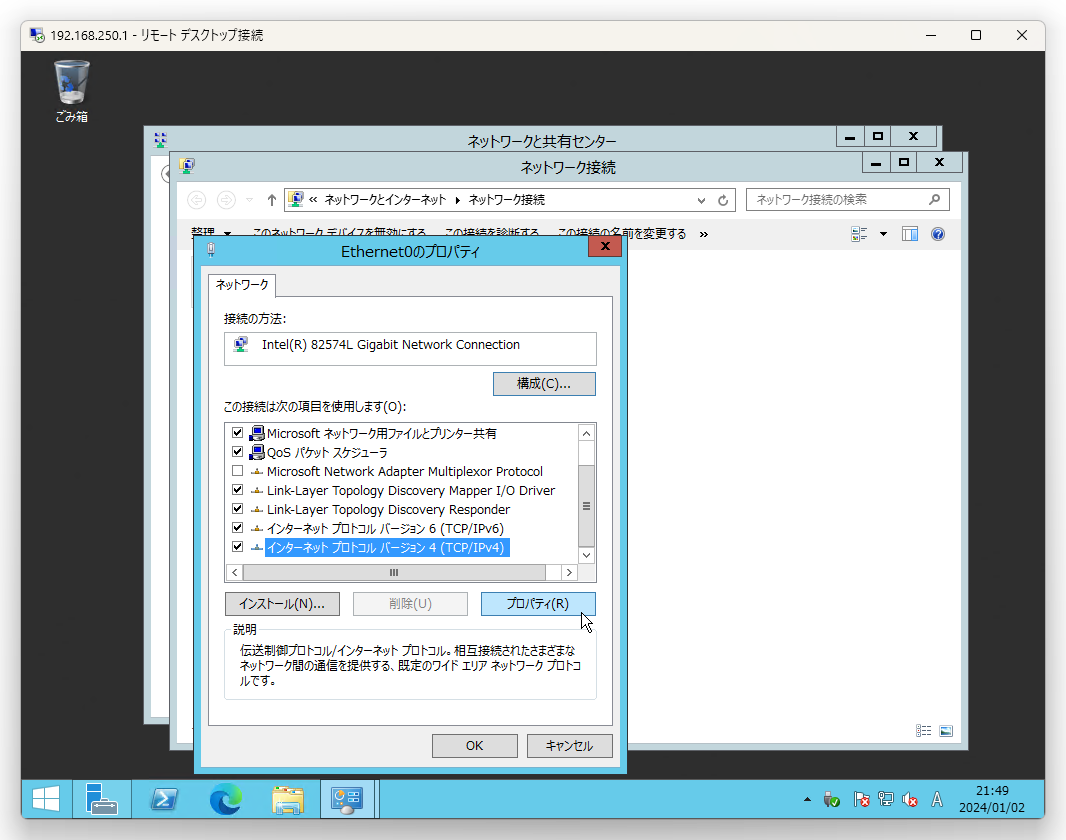Refresh the ネットワーク接続 address bar
The height and width of the screenshot is (840, 1066).
[x=723, y=200]
